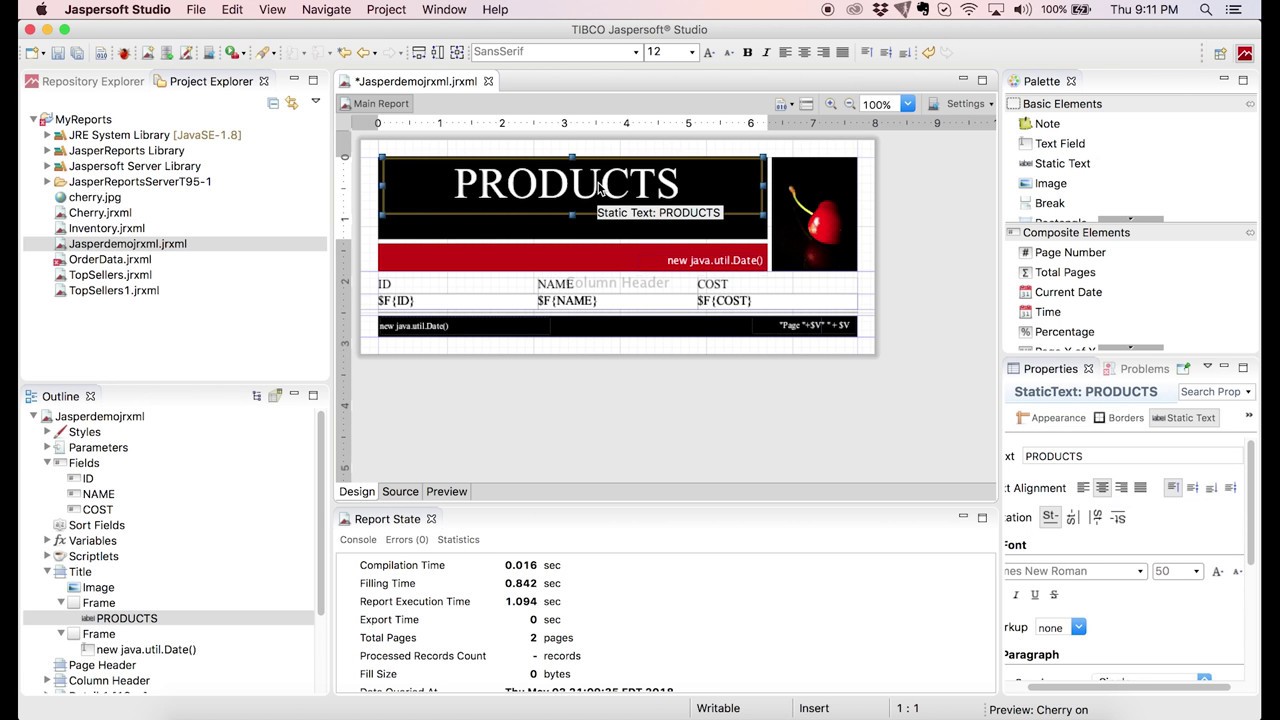The image size is (1280, 720).
Task: Switch to the Preview tab
Action: pyautogui.click(x=446, y=492)
